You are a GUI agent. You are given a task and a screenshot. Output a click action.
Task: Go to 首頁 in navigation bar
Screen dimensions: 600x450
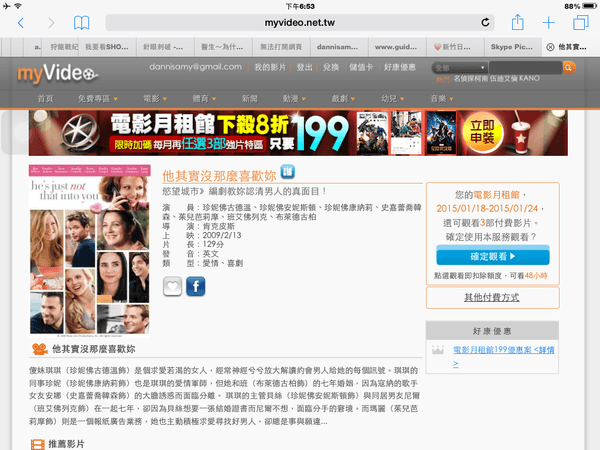[x=45, y=99]
